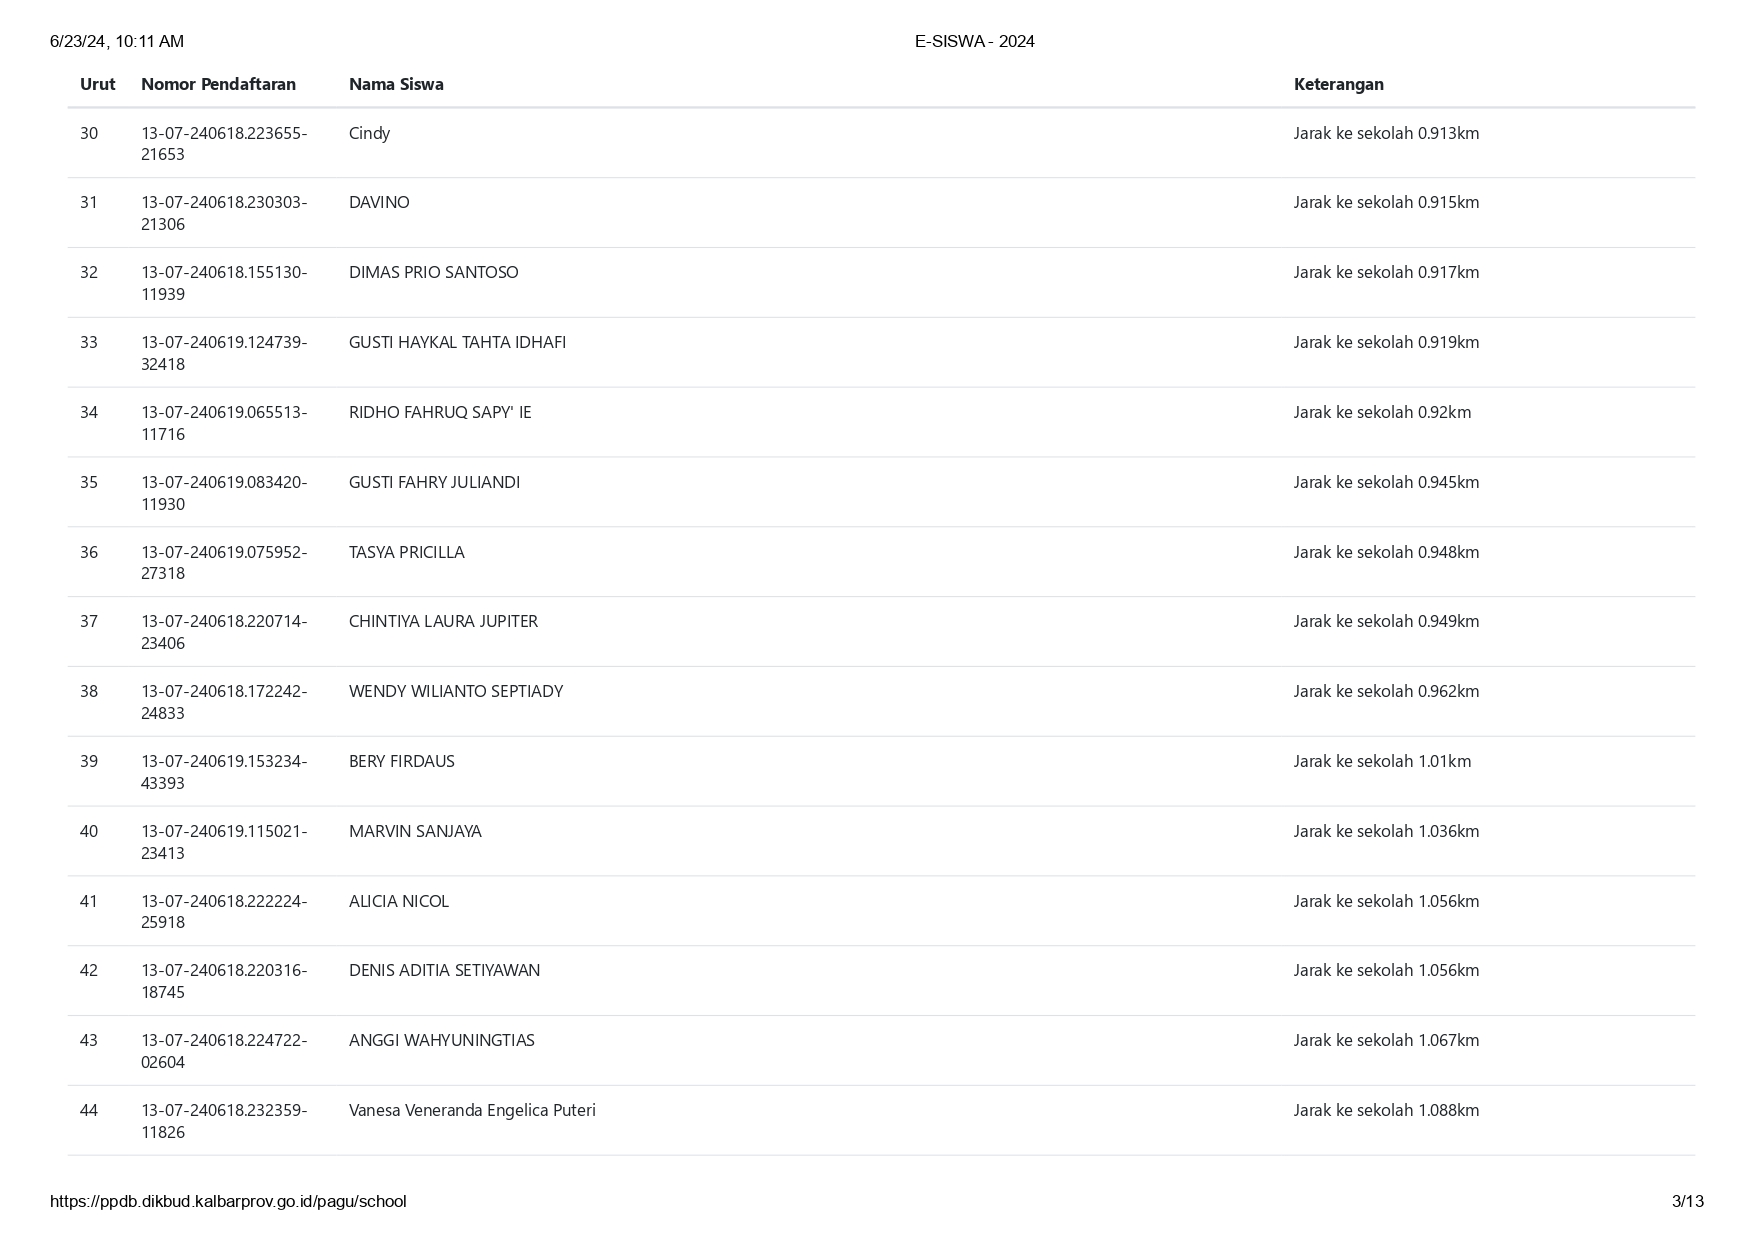Select the name BERY FIRDAUS
The width and height of the screenshot is (1754, 1240).
tap(401, 761)
